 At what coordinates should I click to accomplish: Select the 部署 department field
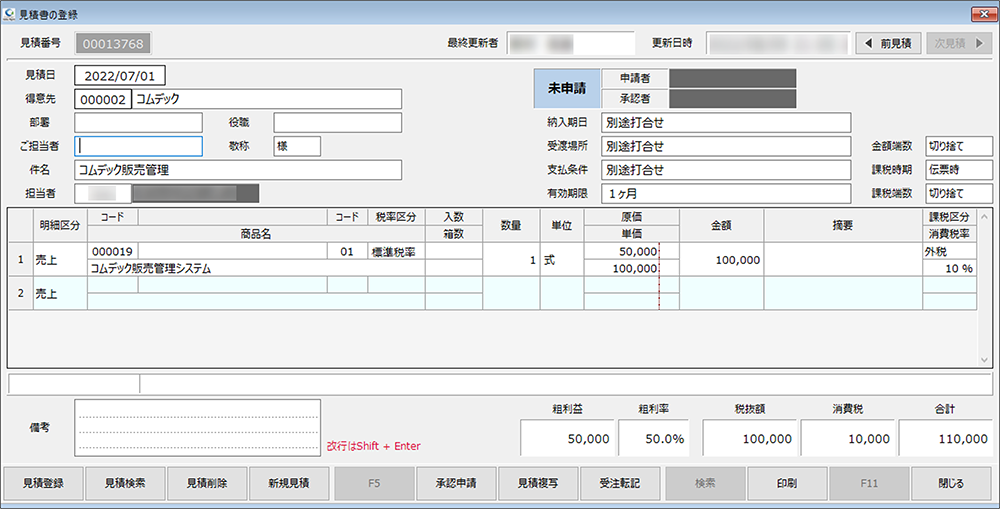point(139,123)
